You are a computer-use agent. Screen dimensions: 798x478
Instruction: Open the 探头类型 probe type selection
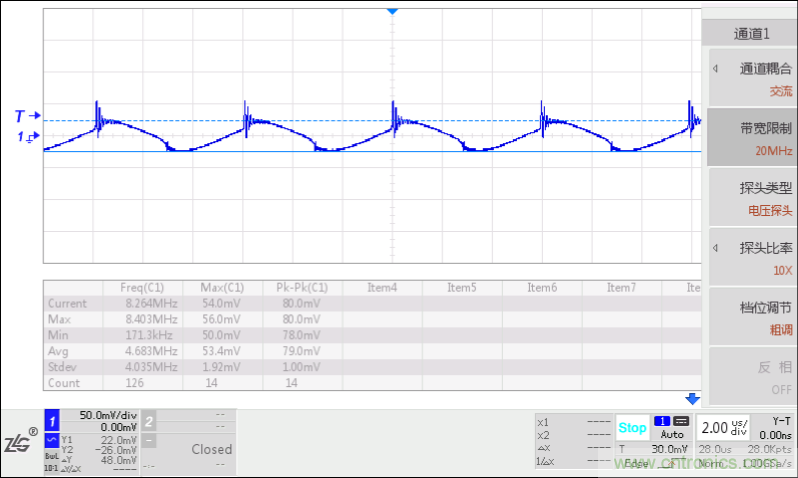click(x=752, y=197)
